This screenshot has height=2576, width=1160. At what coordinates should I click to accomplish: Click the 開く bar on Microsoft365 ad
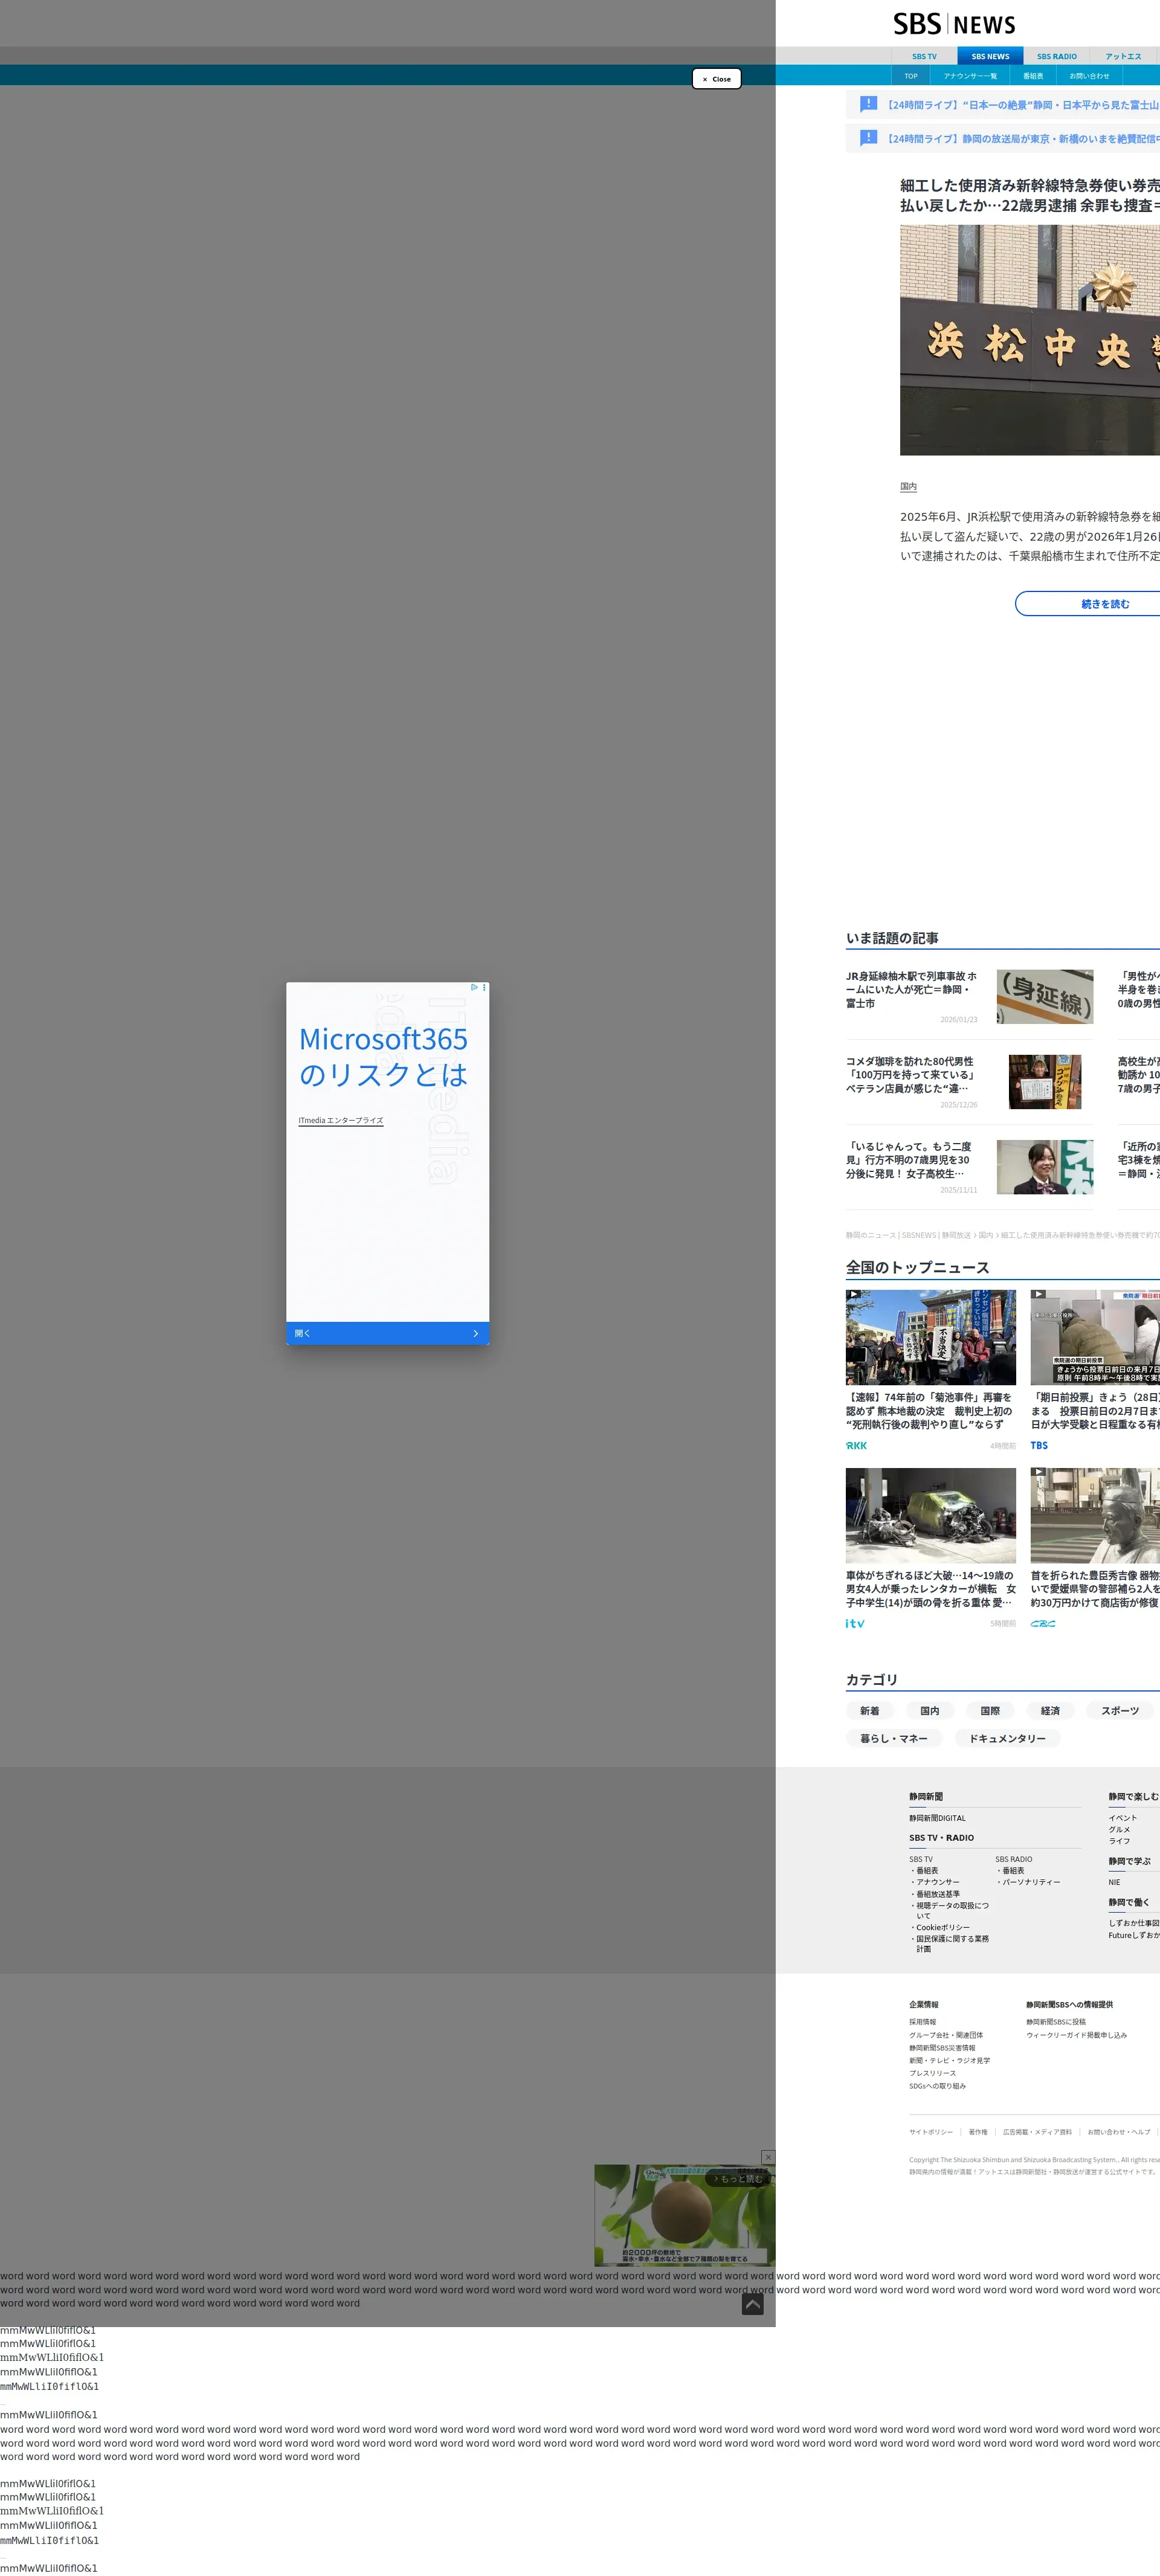tap(387, 1333)
